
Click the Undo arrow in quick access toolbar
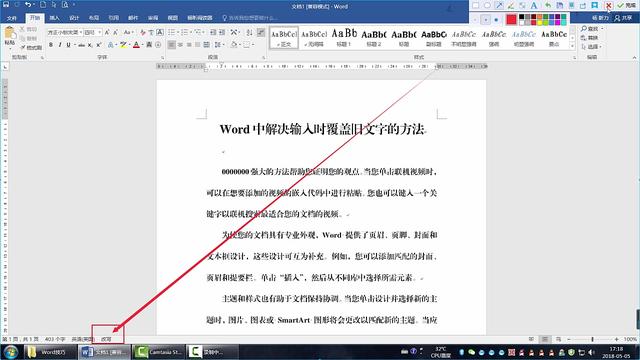[x=28, y=5]
